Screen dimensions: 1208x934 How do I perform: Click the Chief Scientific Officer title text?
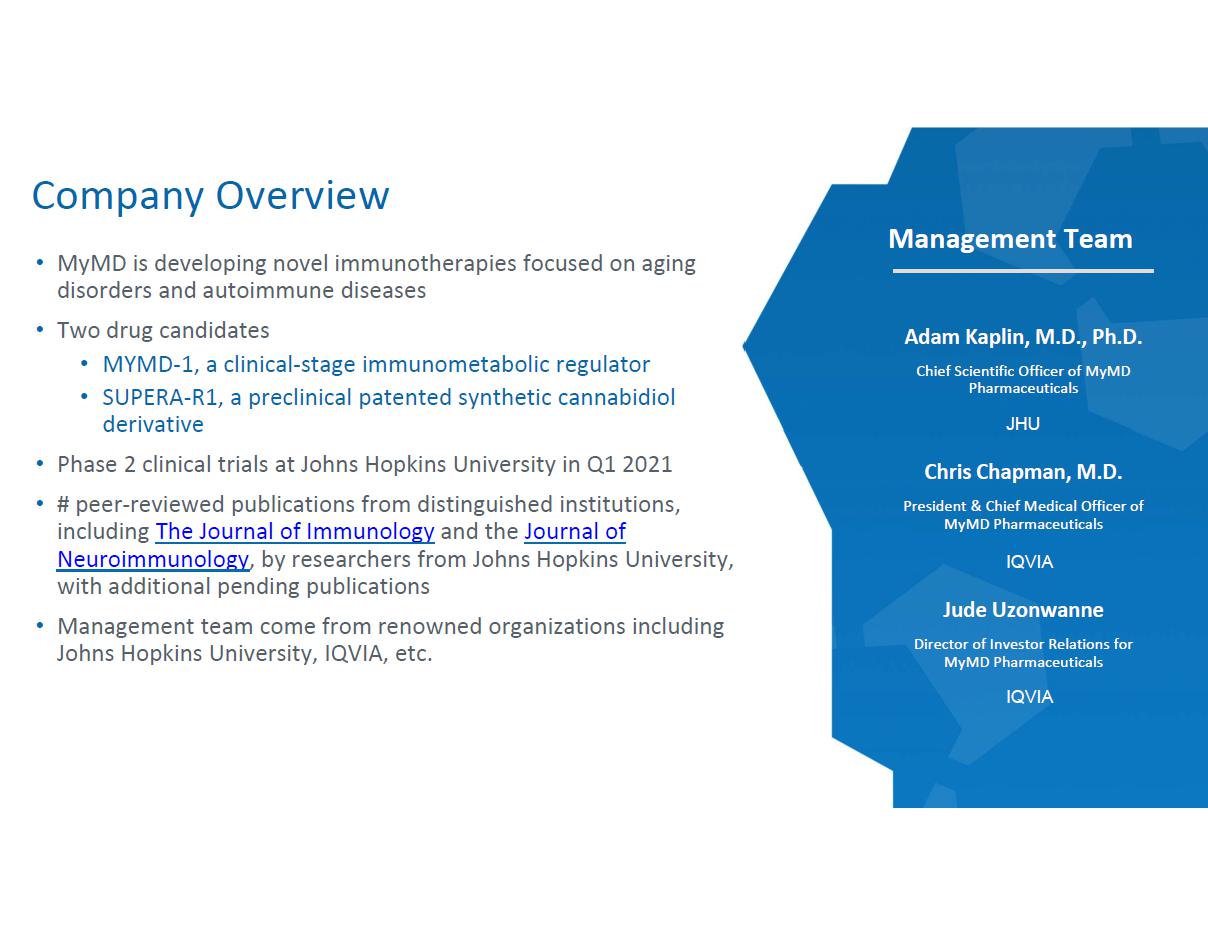[x=1022, y=379]
